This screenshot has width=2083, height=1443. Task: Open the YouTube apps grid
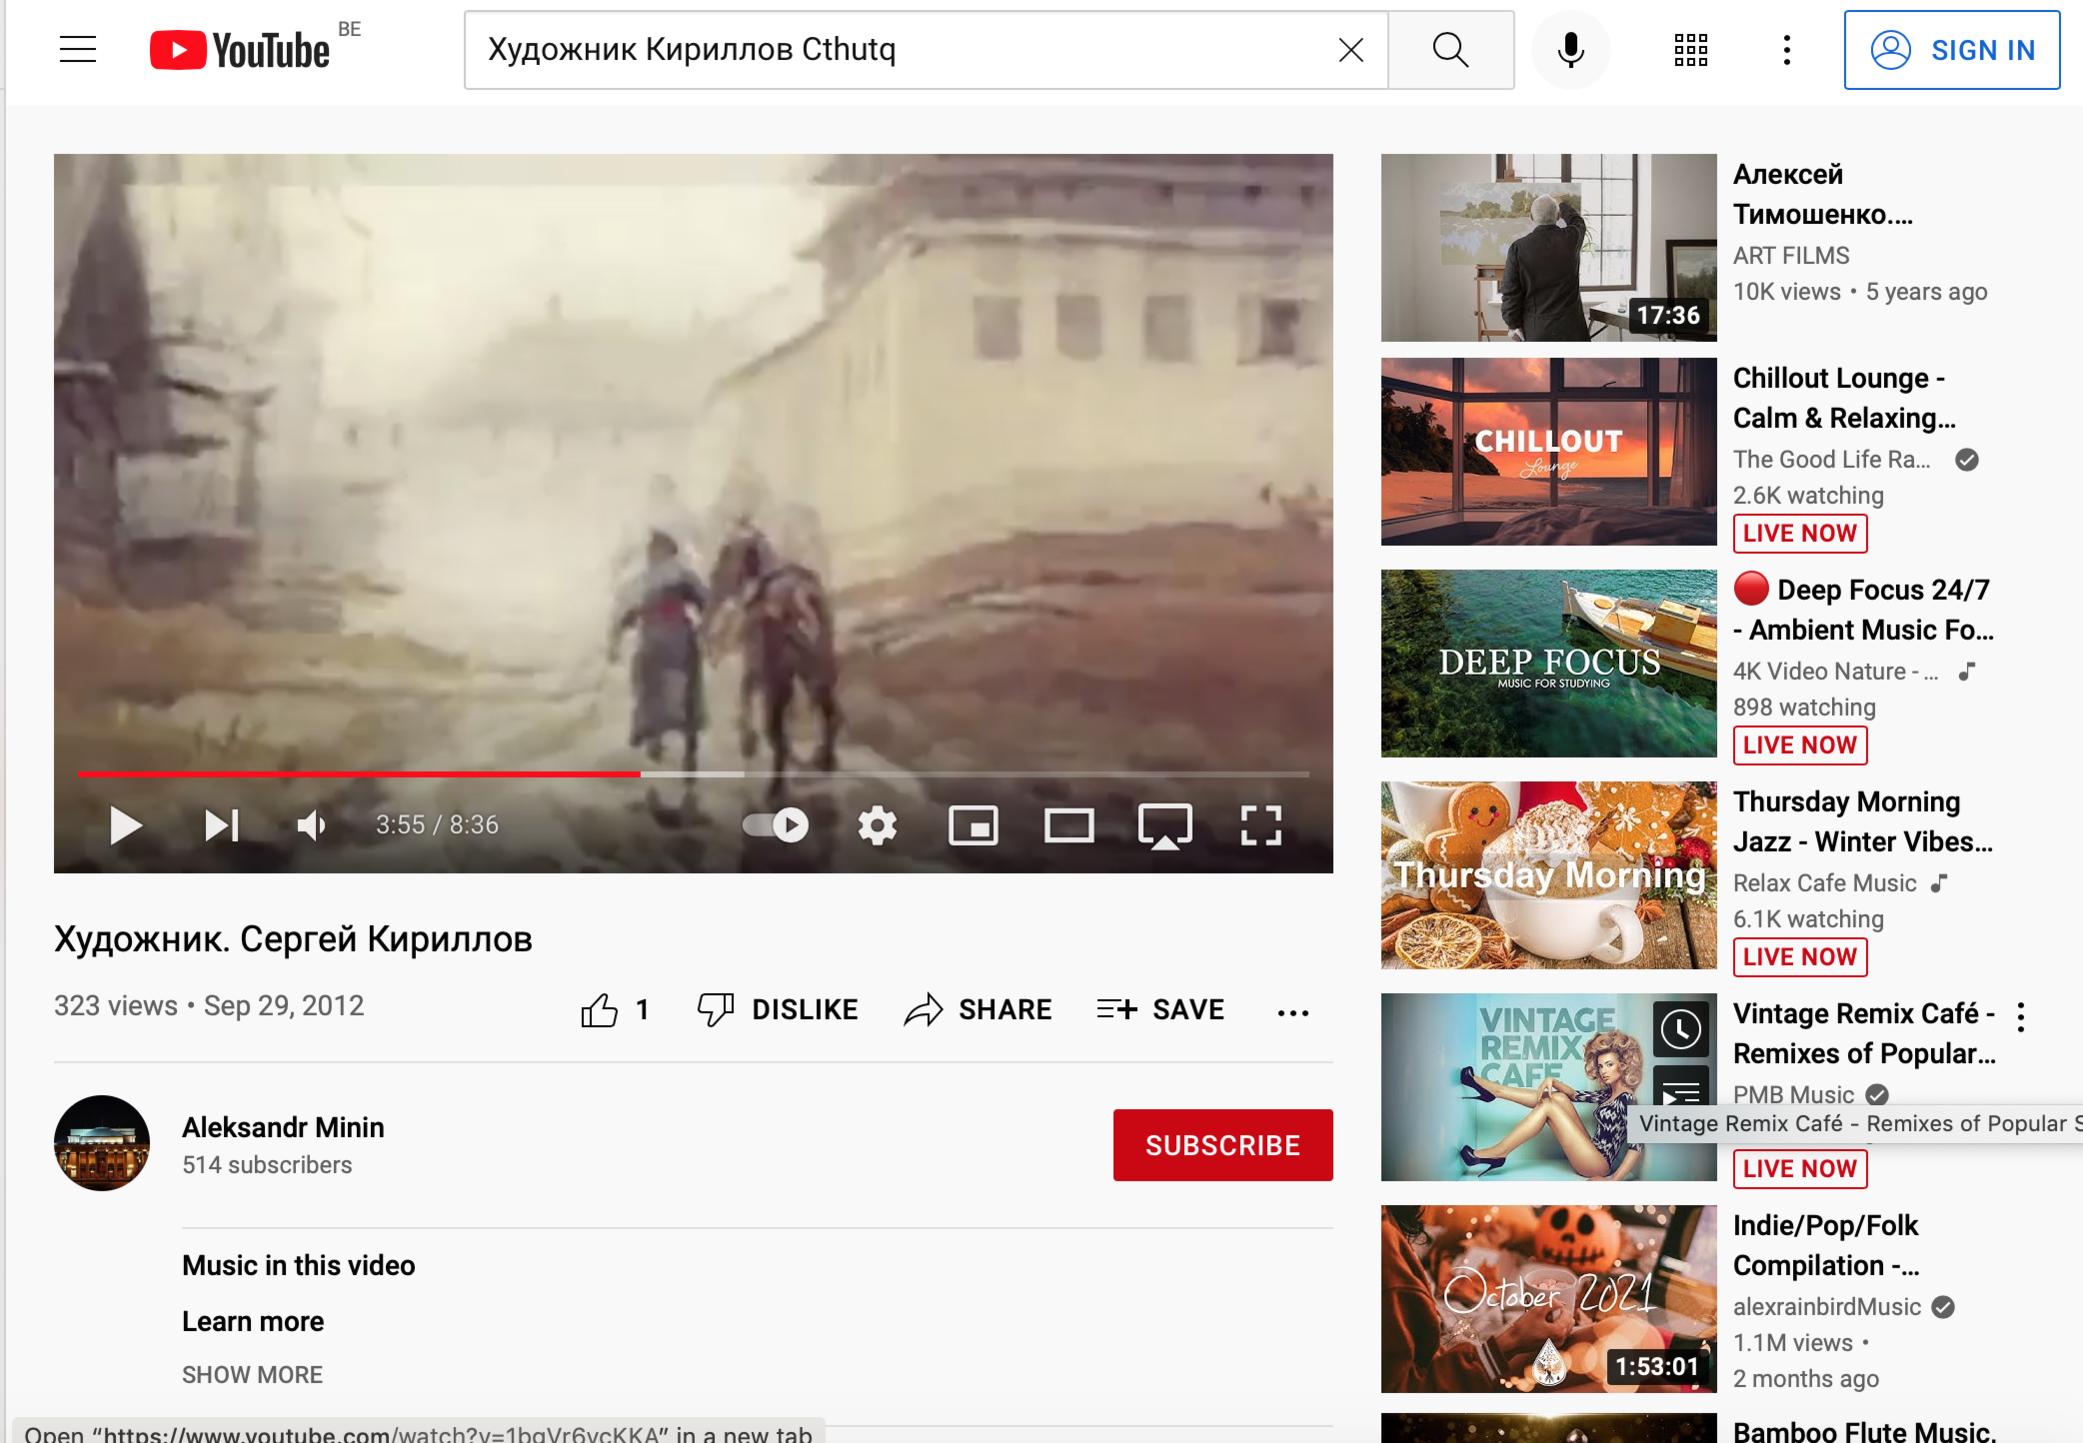[1691, 50]
